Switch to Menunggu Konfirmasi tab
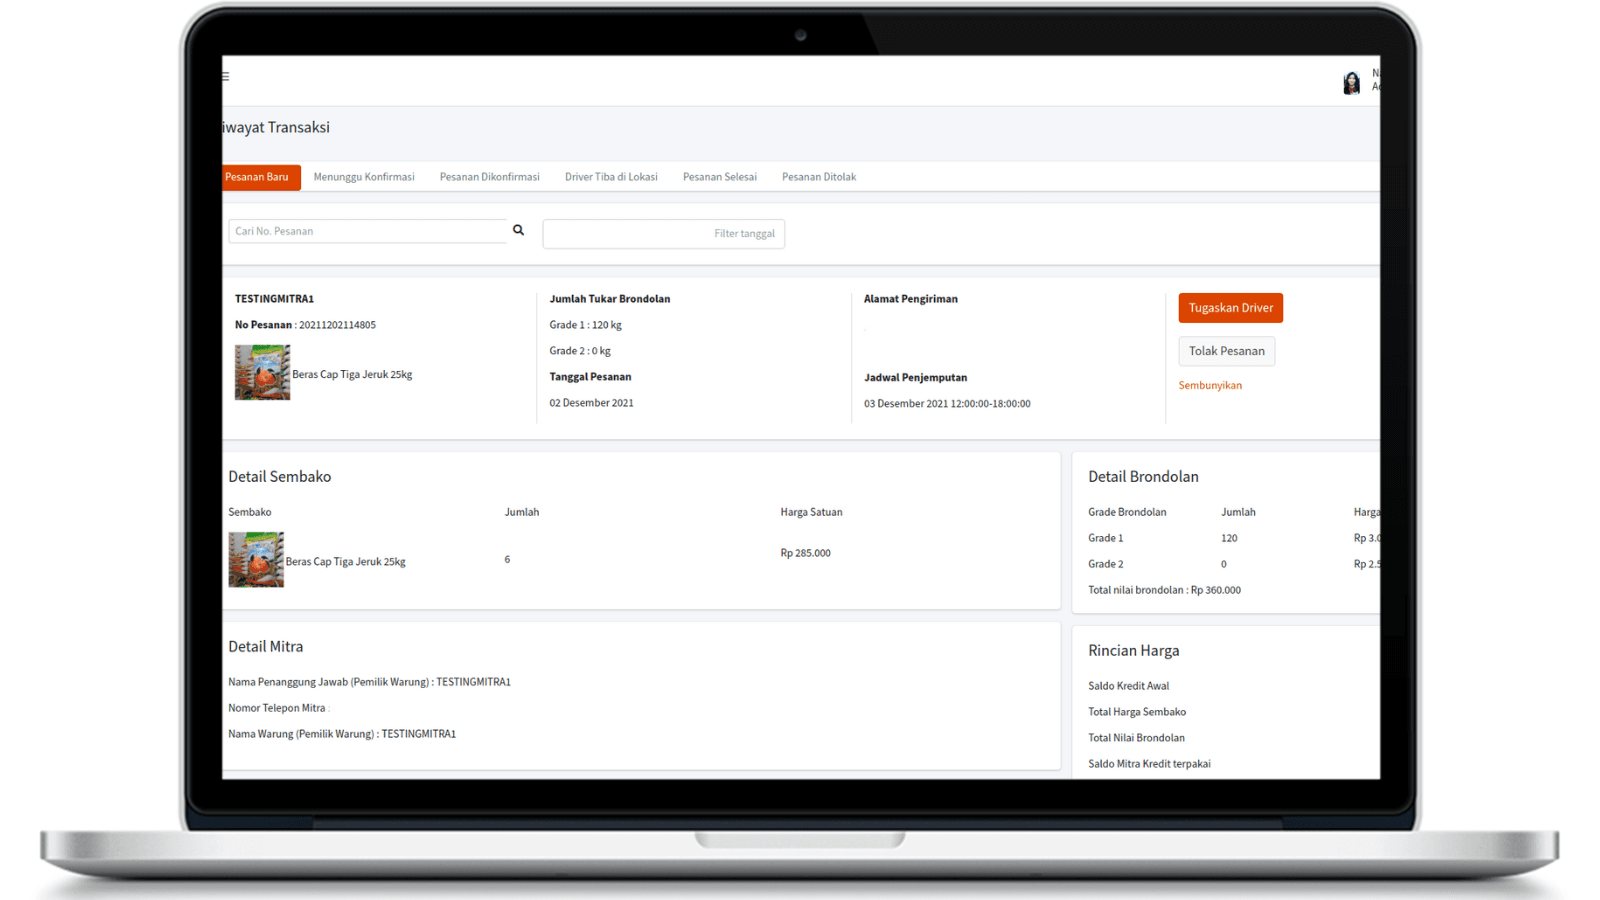Image resolution: width=1600 pixels, height=900 pixels. pos(364,177)
